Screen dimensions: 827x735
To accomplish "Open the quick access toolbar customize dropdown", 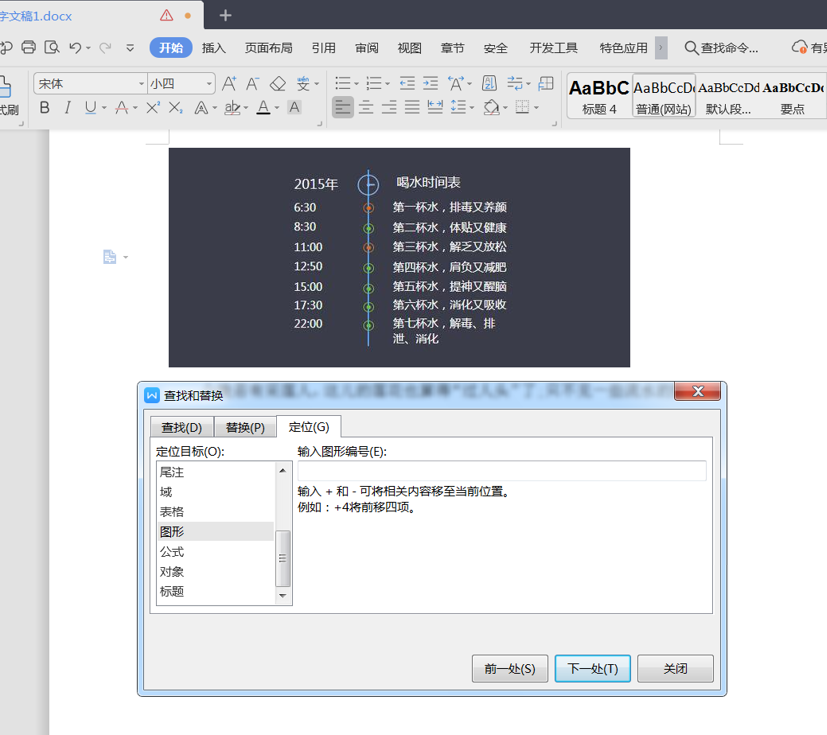I will point(130,48).
